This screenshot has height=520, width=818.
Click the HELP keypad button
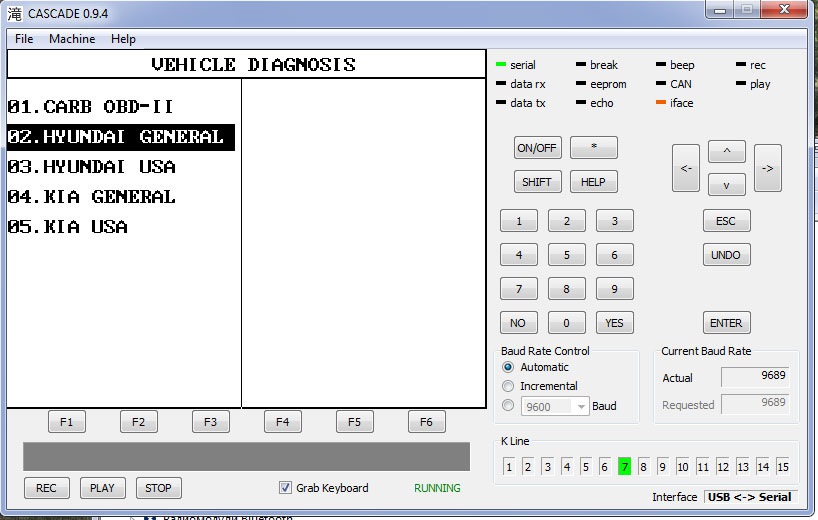coord(594,182)
